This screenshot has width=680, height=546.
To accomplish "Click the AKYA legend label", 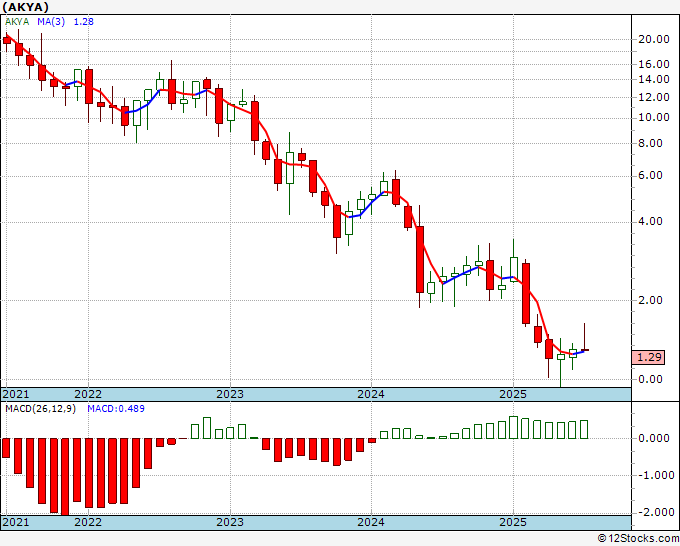I will (x=17, y=22).
